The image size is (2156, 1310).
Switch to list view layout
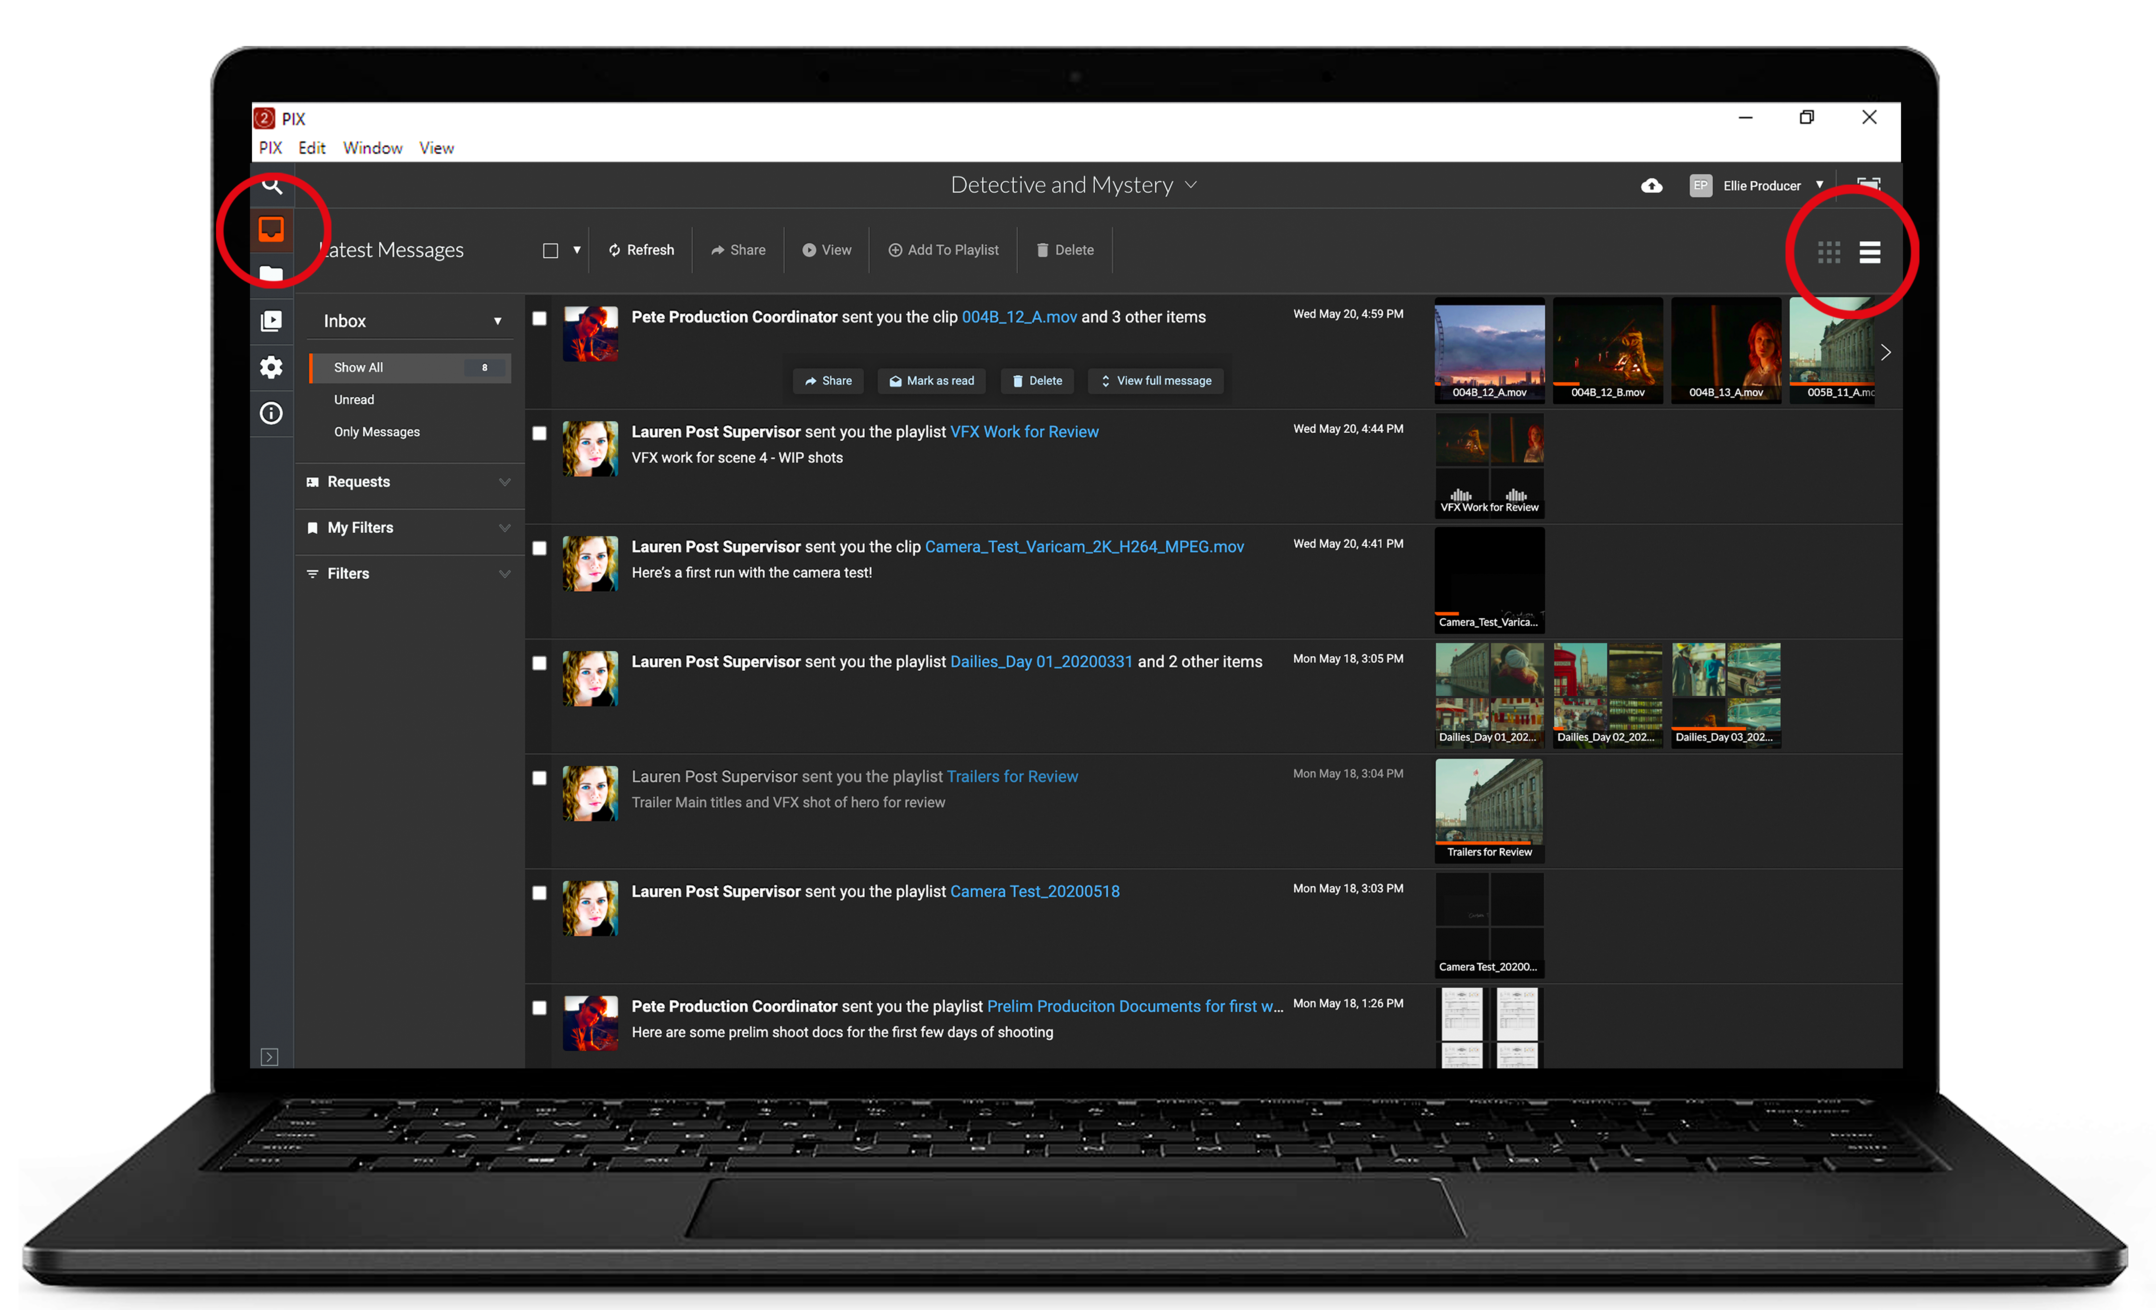click(x=1869, y=252)
